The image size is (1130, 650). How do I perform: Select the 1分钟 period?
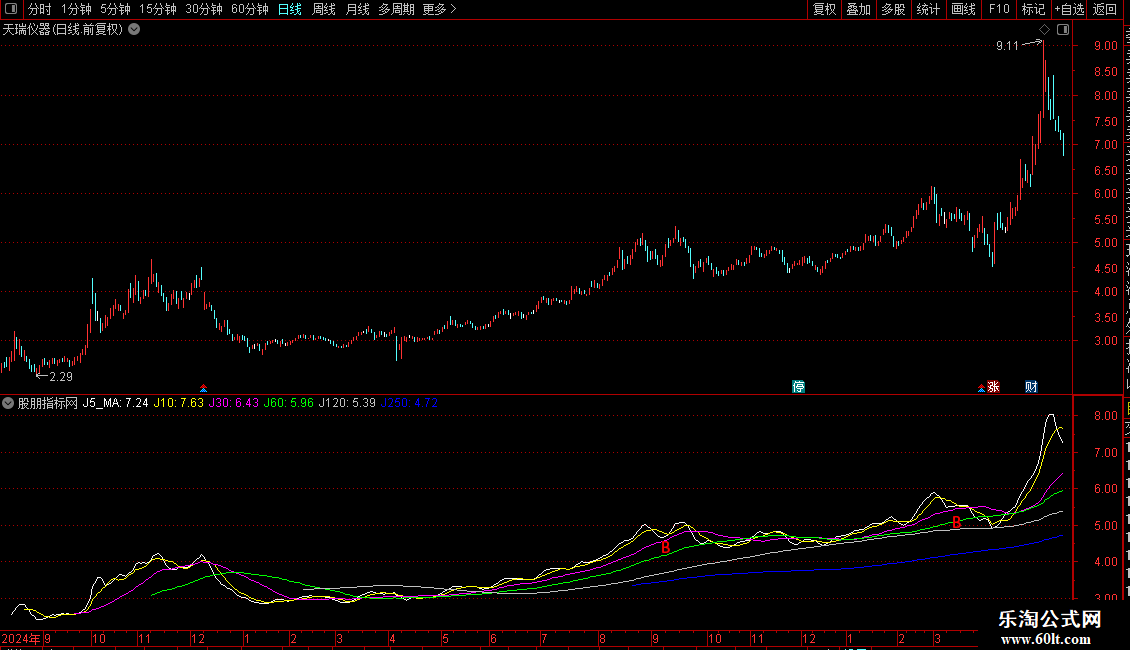tap(76, 9)
